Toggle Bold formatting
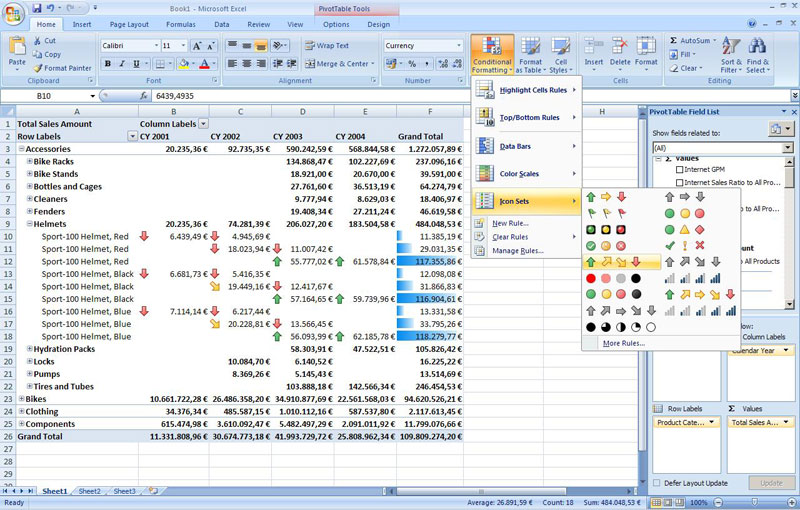Viewport: 800px width, 510px height. click(x=108, y=64)
